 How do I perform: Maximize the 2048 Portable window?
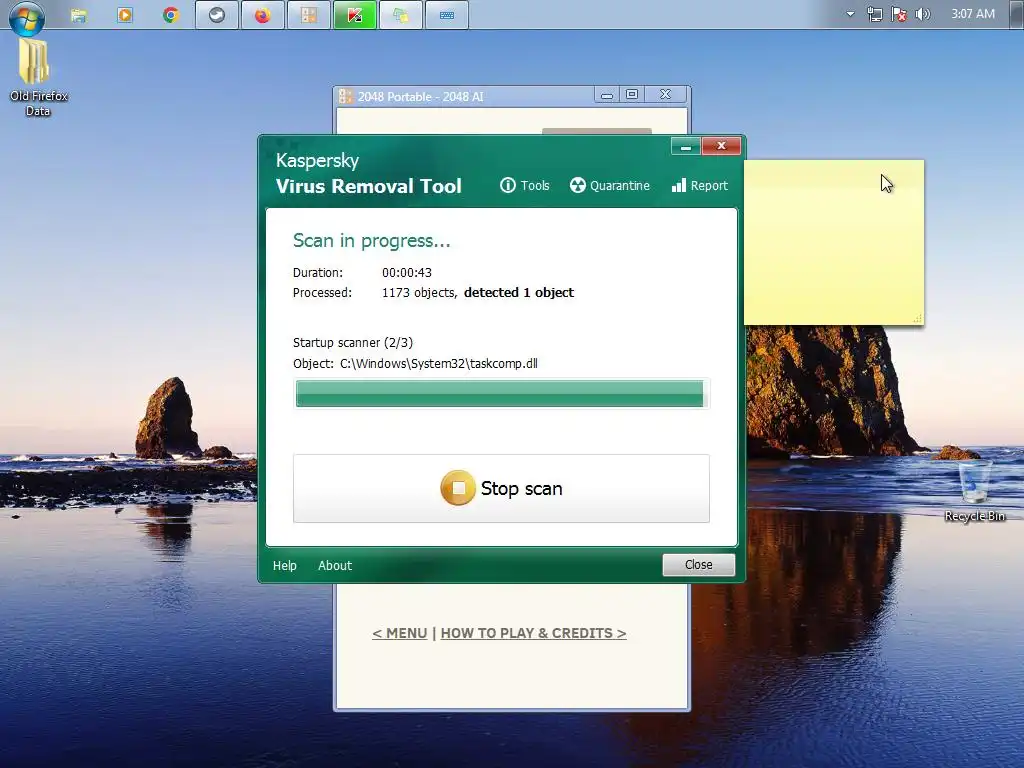tap(632, 95)
